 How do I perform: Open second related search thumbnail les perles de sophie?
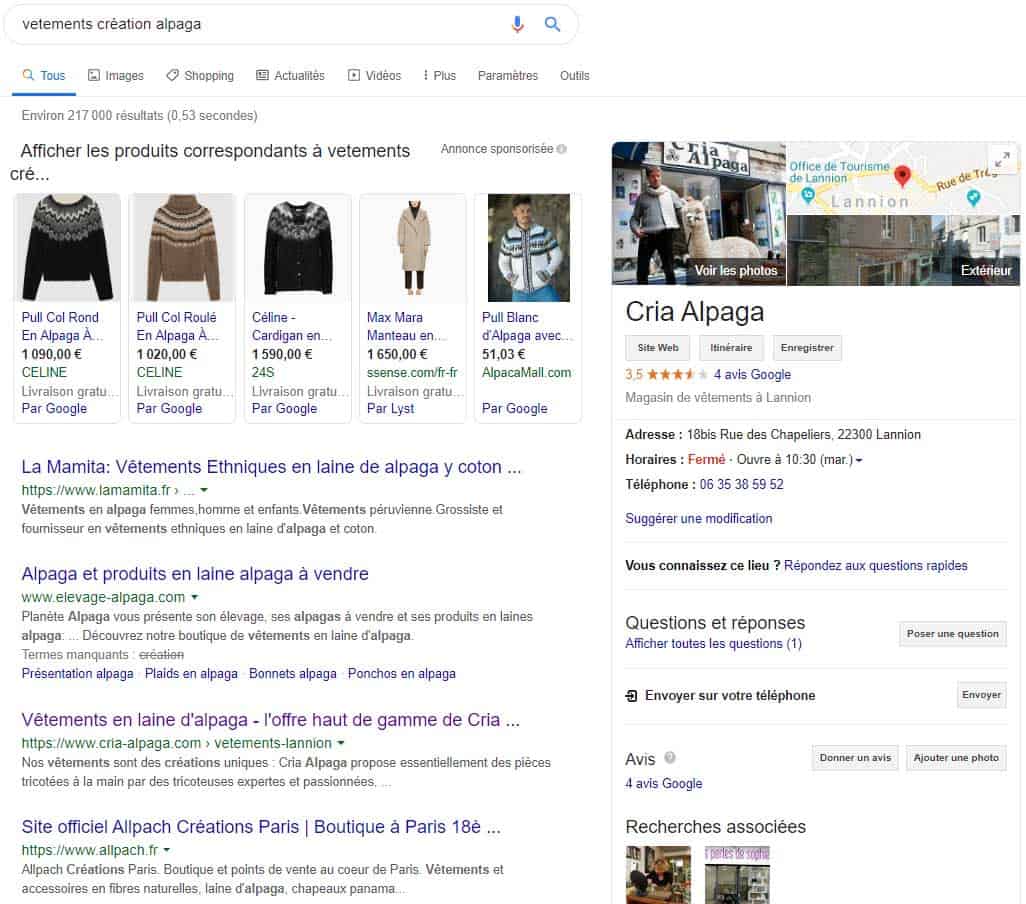pos(737,875)
